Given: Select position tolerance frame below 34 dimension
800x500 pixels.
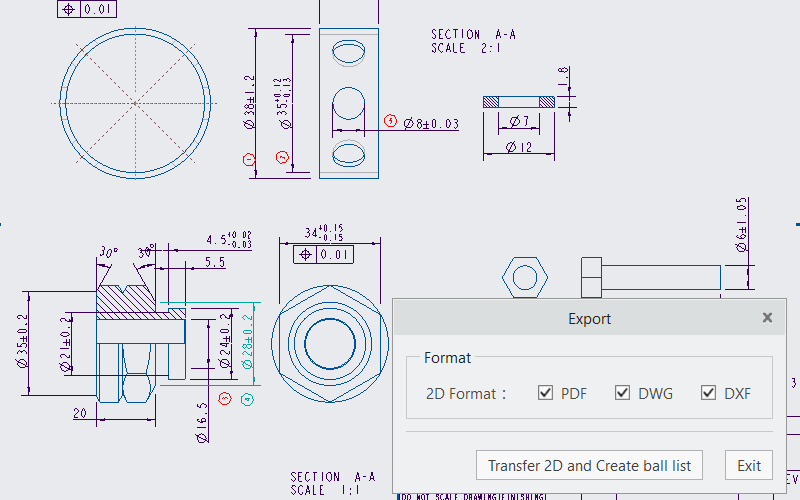Looking at the screenshot, I should 324,254.
